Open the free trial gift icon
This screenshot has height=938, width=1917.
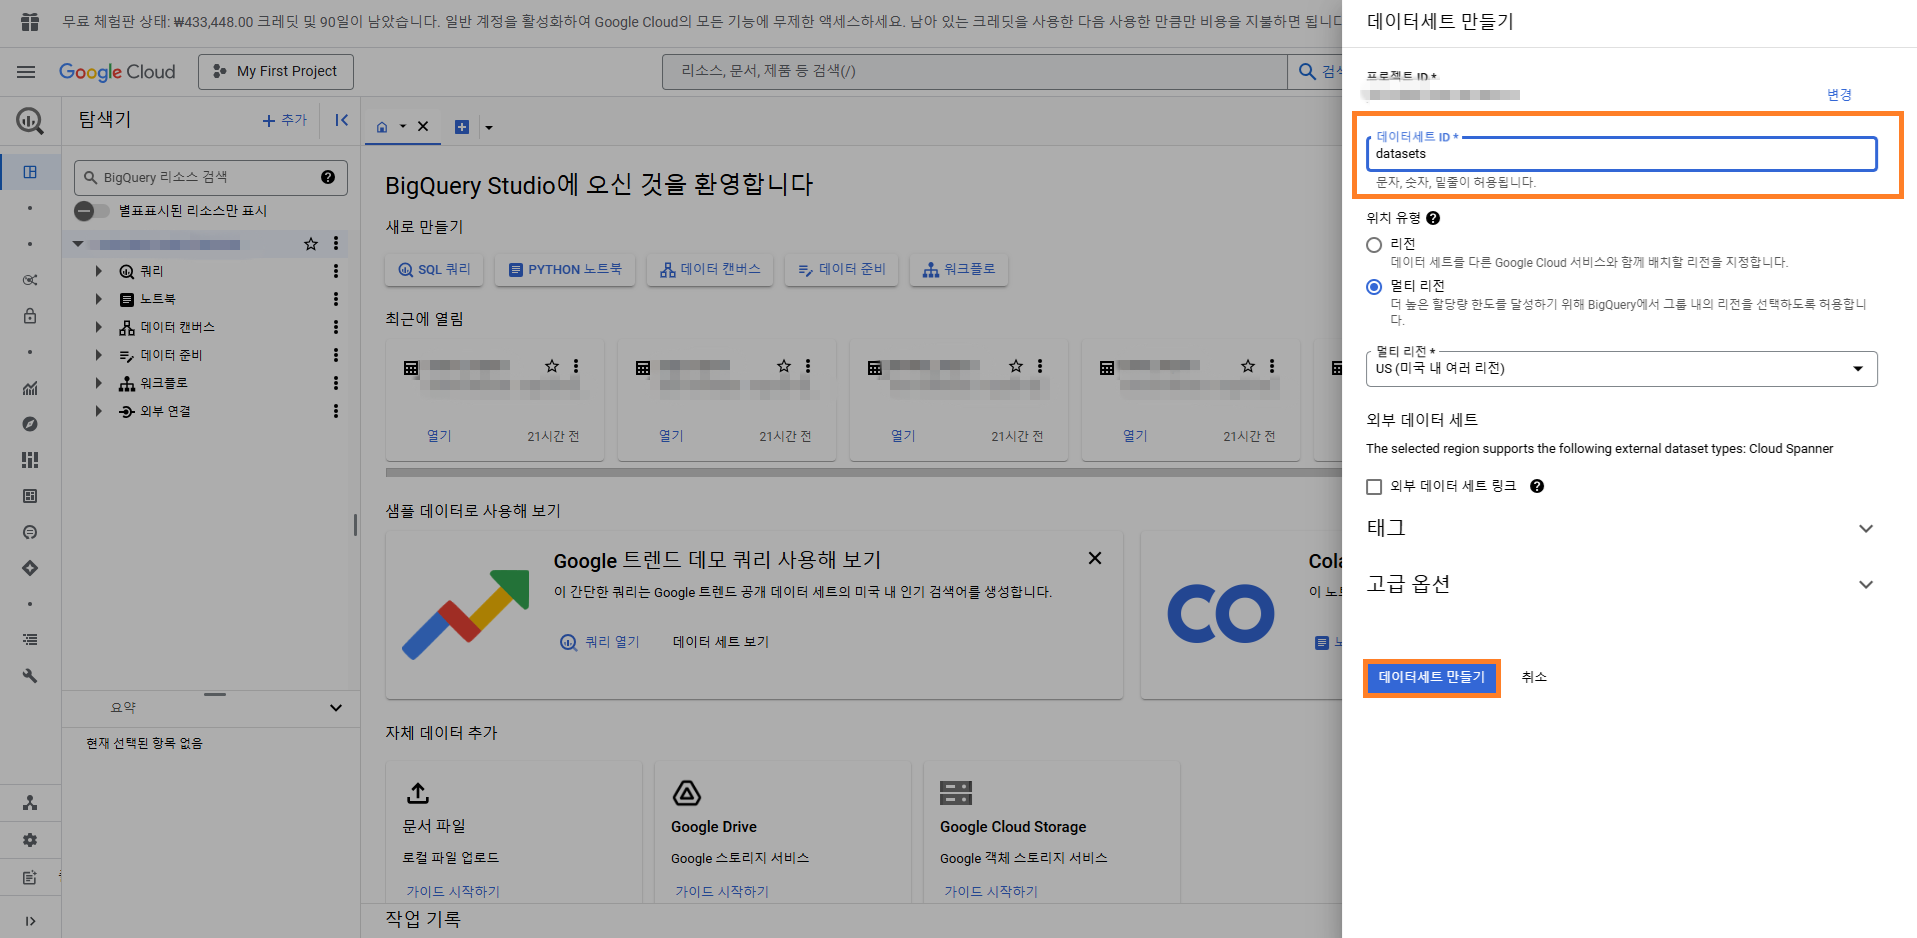[x=30, y=21]
